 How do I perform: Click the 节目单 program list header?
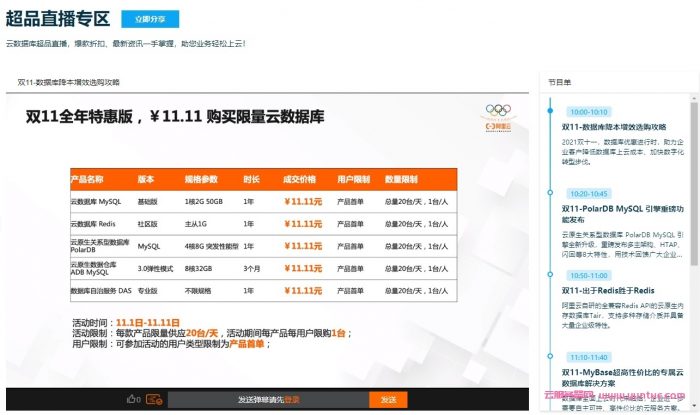click(x=559, y=82)
